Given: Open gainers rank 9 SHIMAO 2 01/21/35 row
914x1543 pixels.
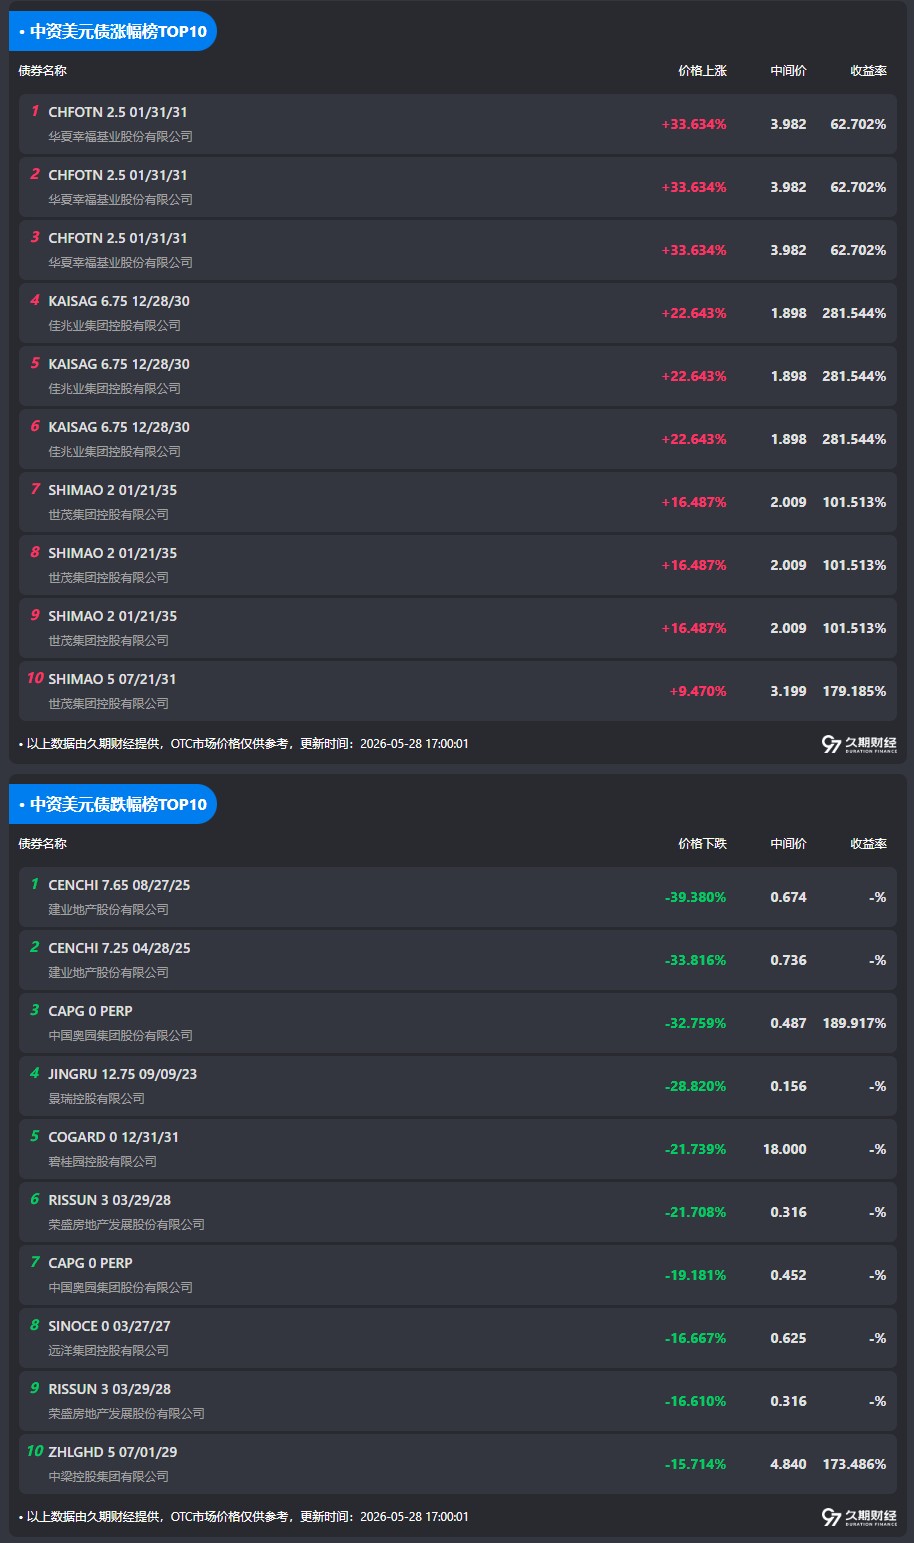Looking at the screenshot, I should (458, 628).
